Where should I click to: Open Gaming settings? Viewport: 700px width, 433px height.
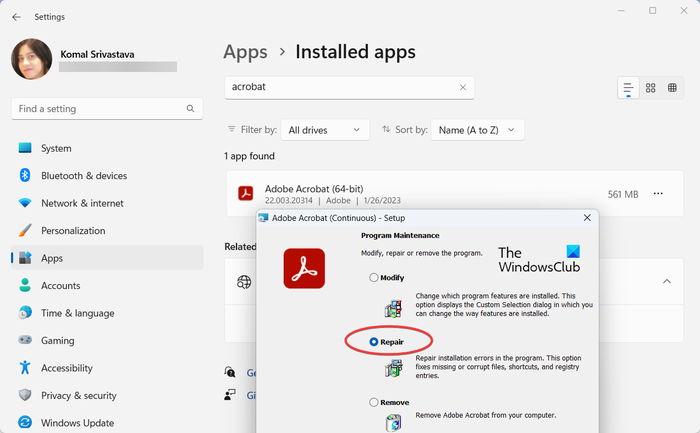point(107,340)
